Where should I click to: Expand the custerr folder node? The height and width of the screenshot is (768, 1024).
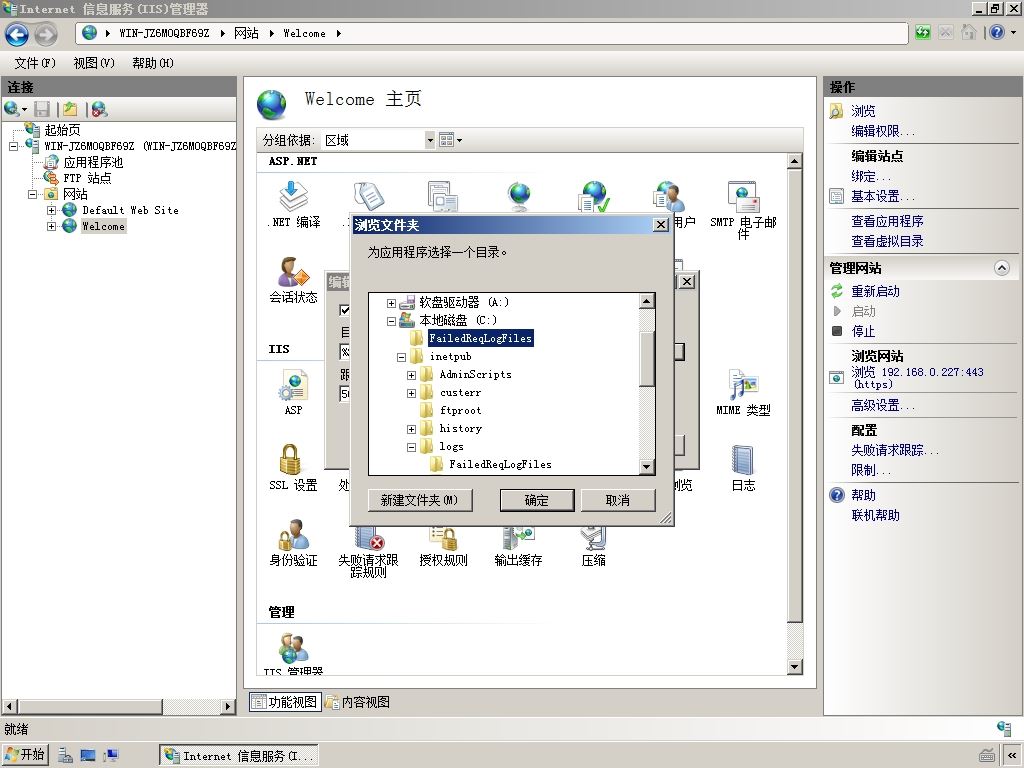[x=411, y=393]
